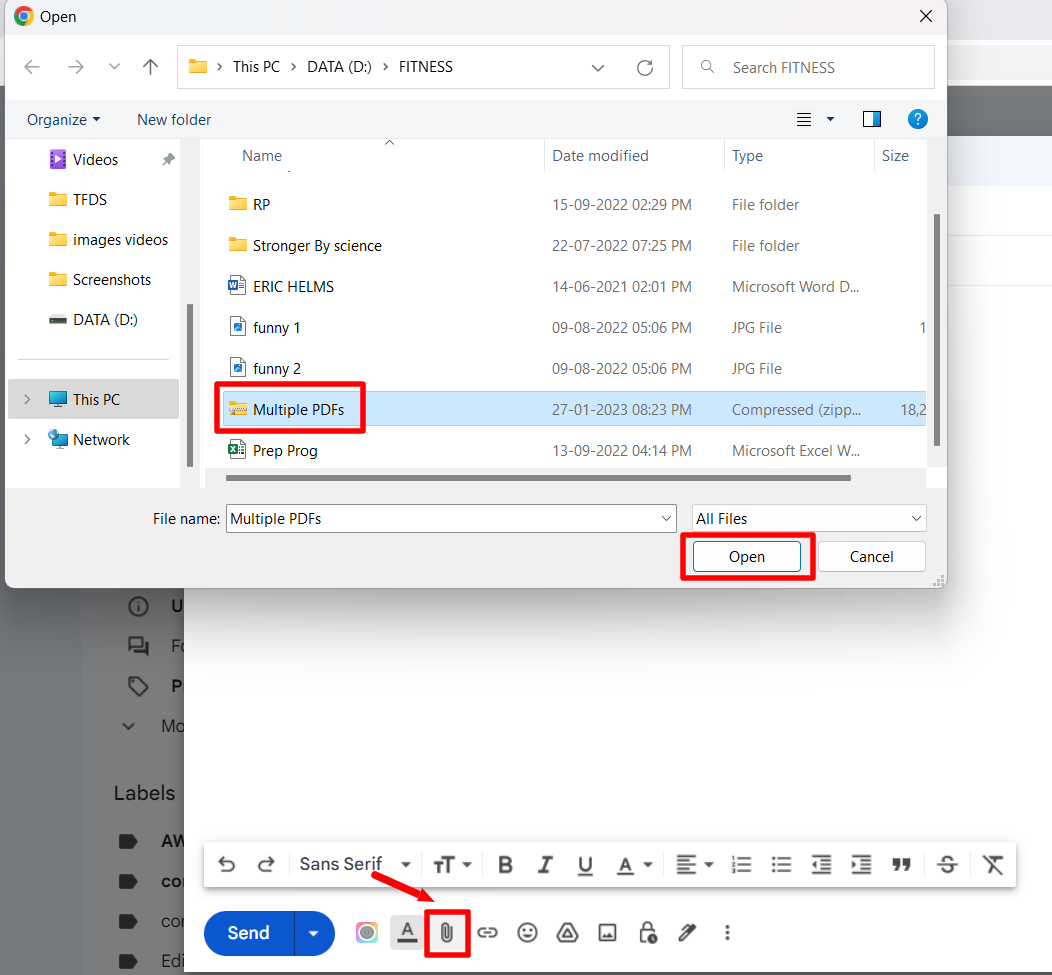Image resolution: width=1052 pixels, height=975 pixels.
Task: Apply strikethrough formatting
Action: pos(947,865)
